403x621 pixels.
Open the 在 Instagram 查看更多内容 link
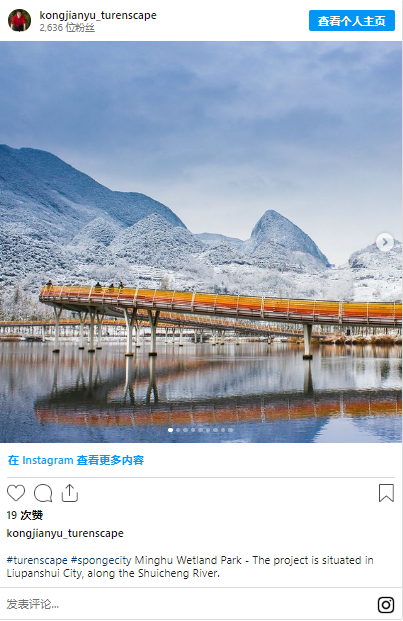(76, 460)
